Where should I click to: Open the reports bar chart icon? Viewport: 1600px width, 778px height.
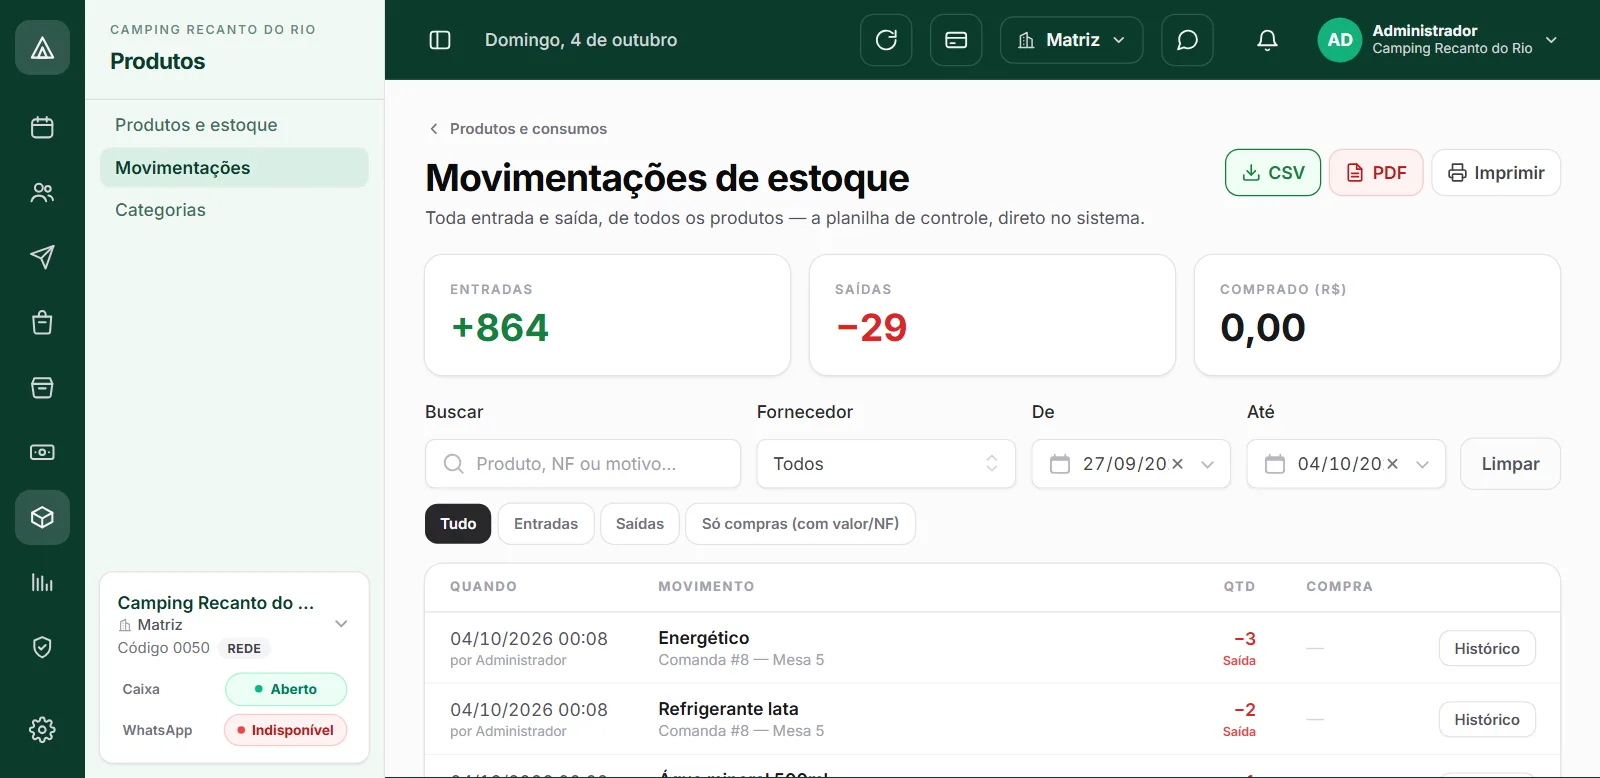[42, 582]
